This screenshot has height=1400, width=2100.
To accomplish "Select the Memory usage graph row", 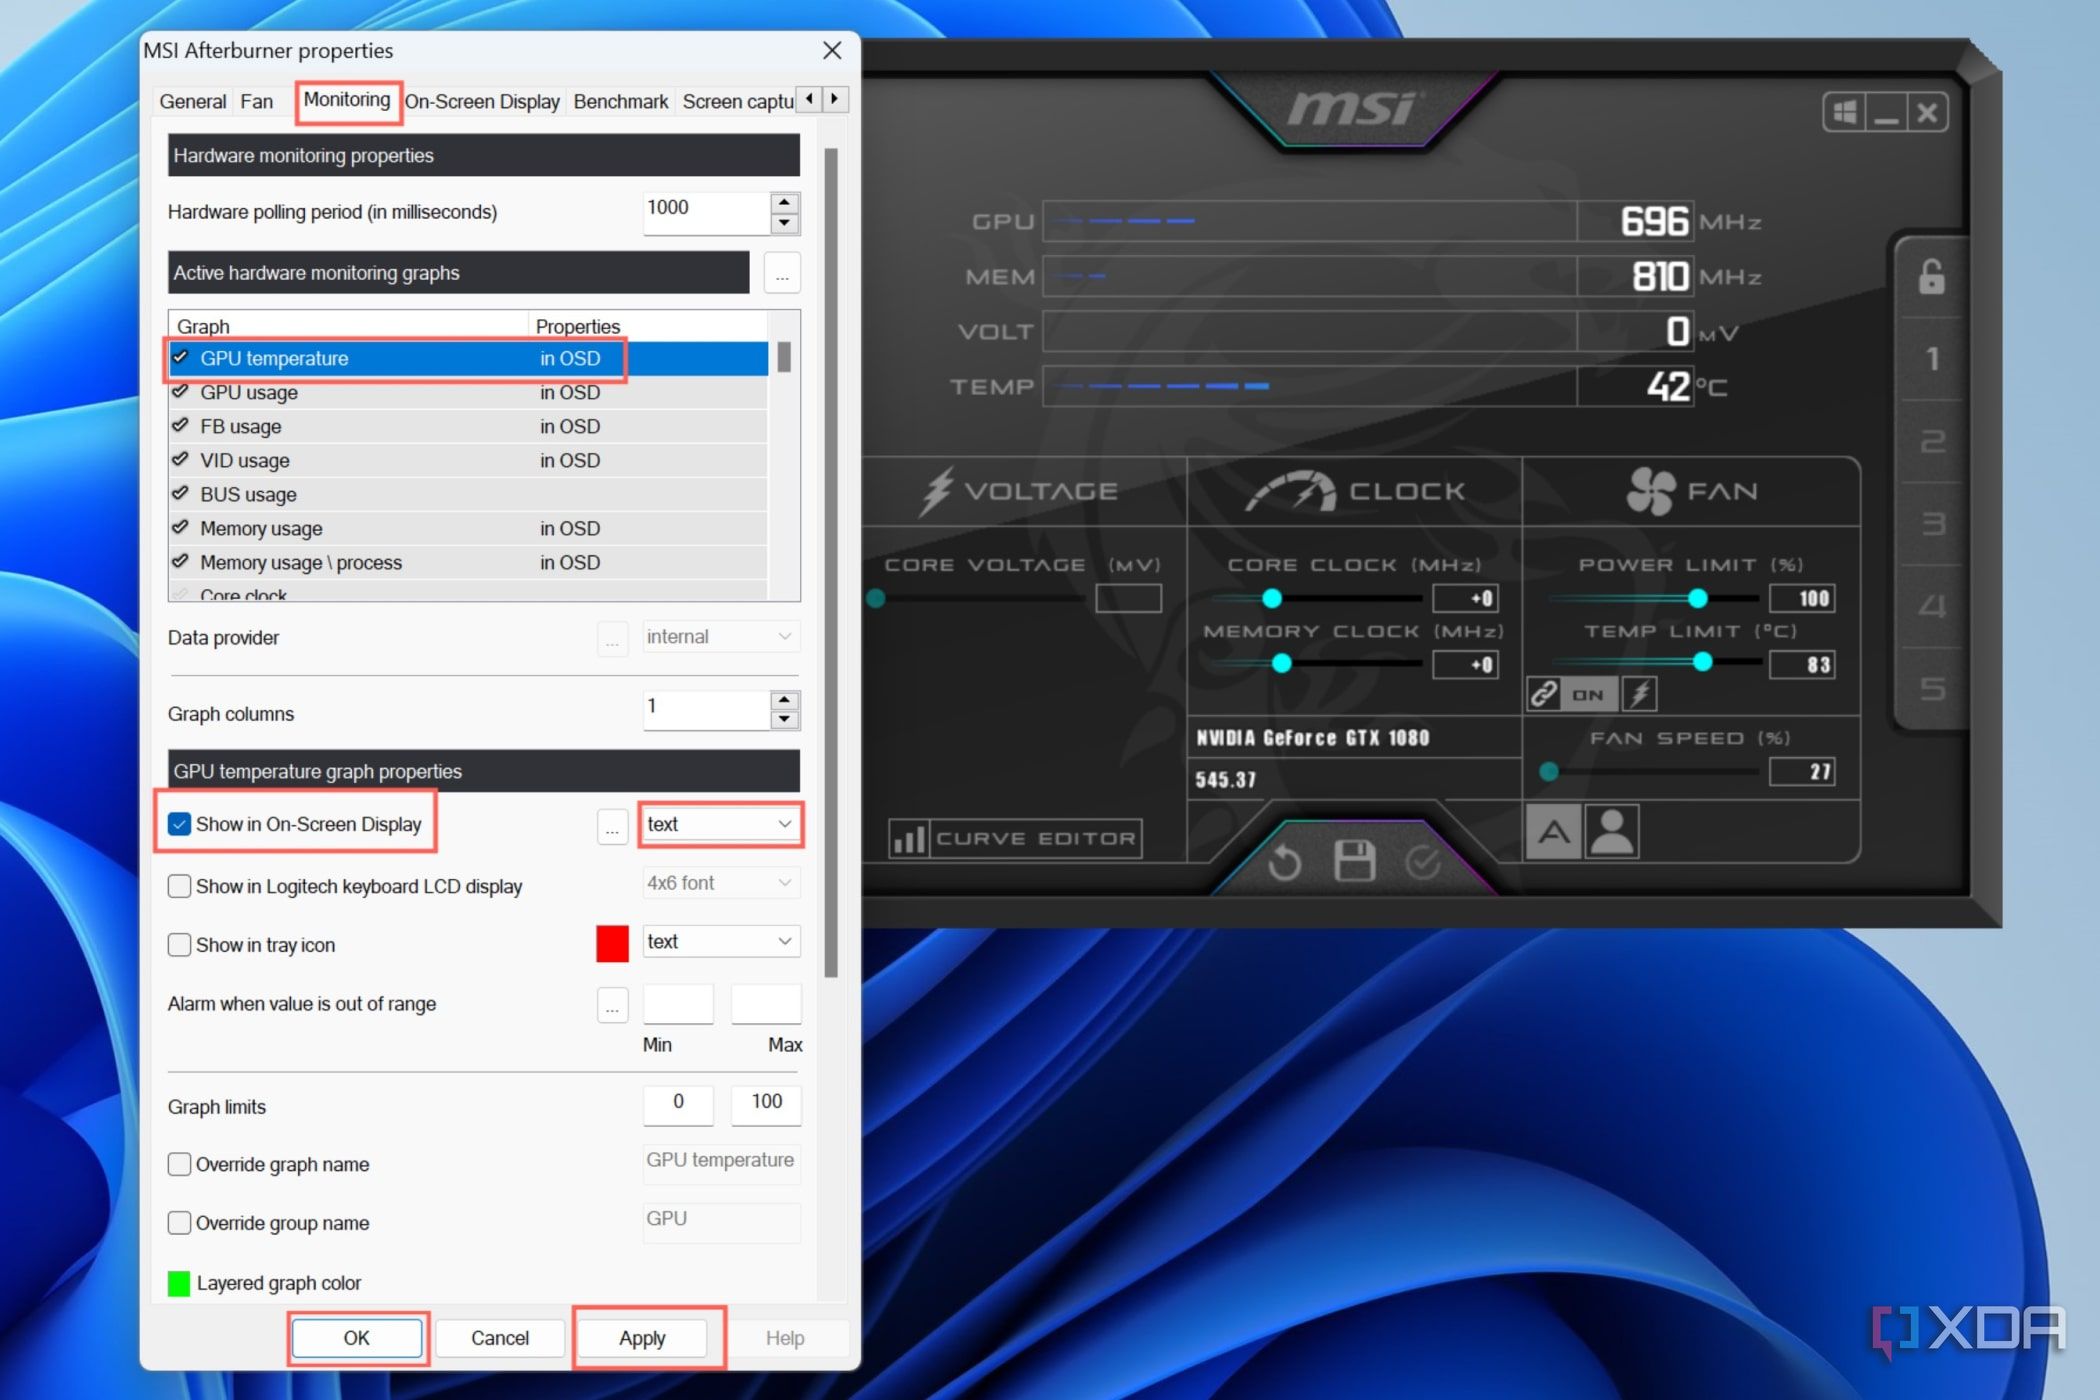I will point(468,528).
